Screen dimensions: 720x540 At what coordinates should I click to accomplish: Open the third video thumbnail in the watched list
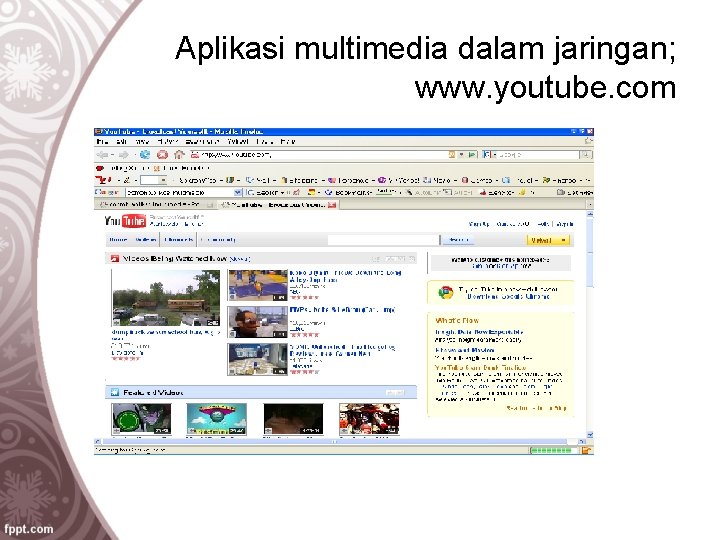point(258,360)
